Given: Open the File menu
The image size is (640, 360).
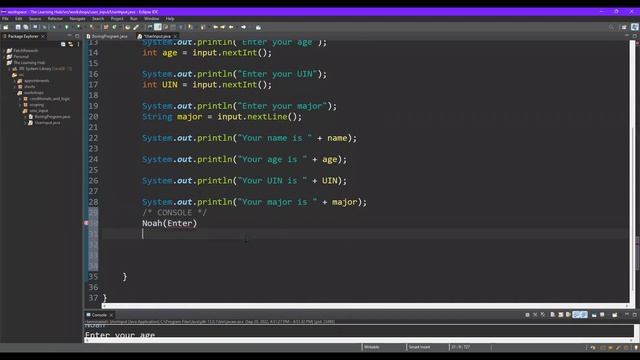Looking at the screenshot, I should [5, 19].
